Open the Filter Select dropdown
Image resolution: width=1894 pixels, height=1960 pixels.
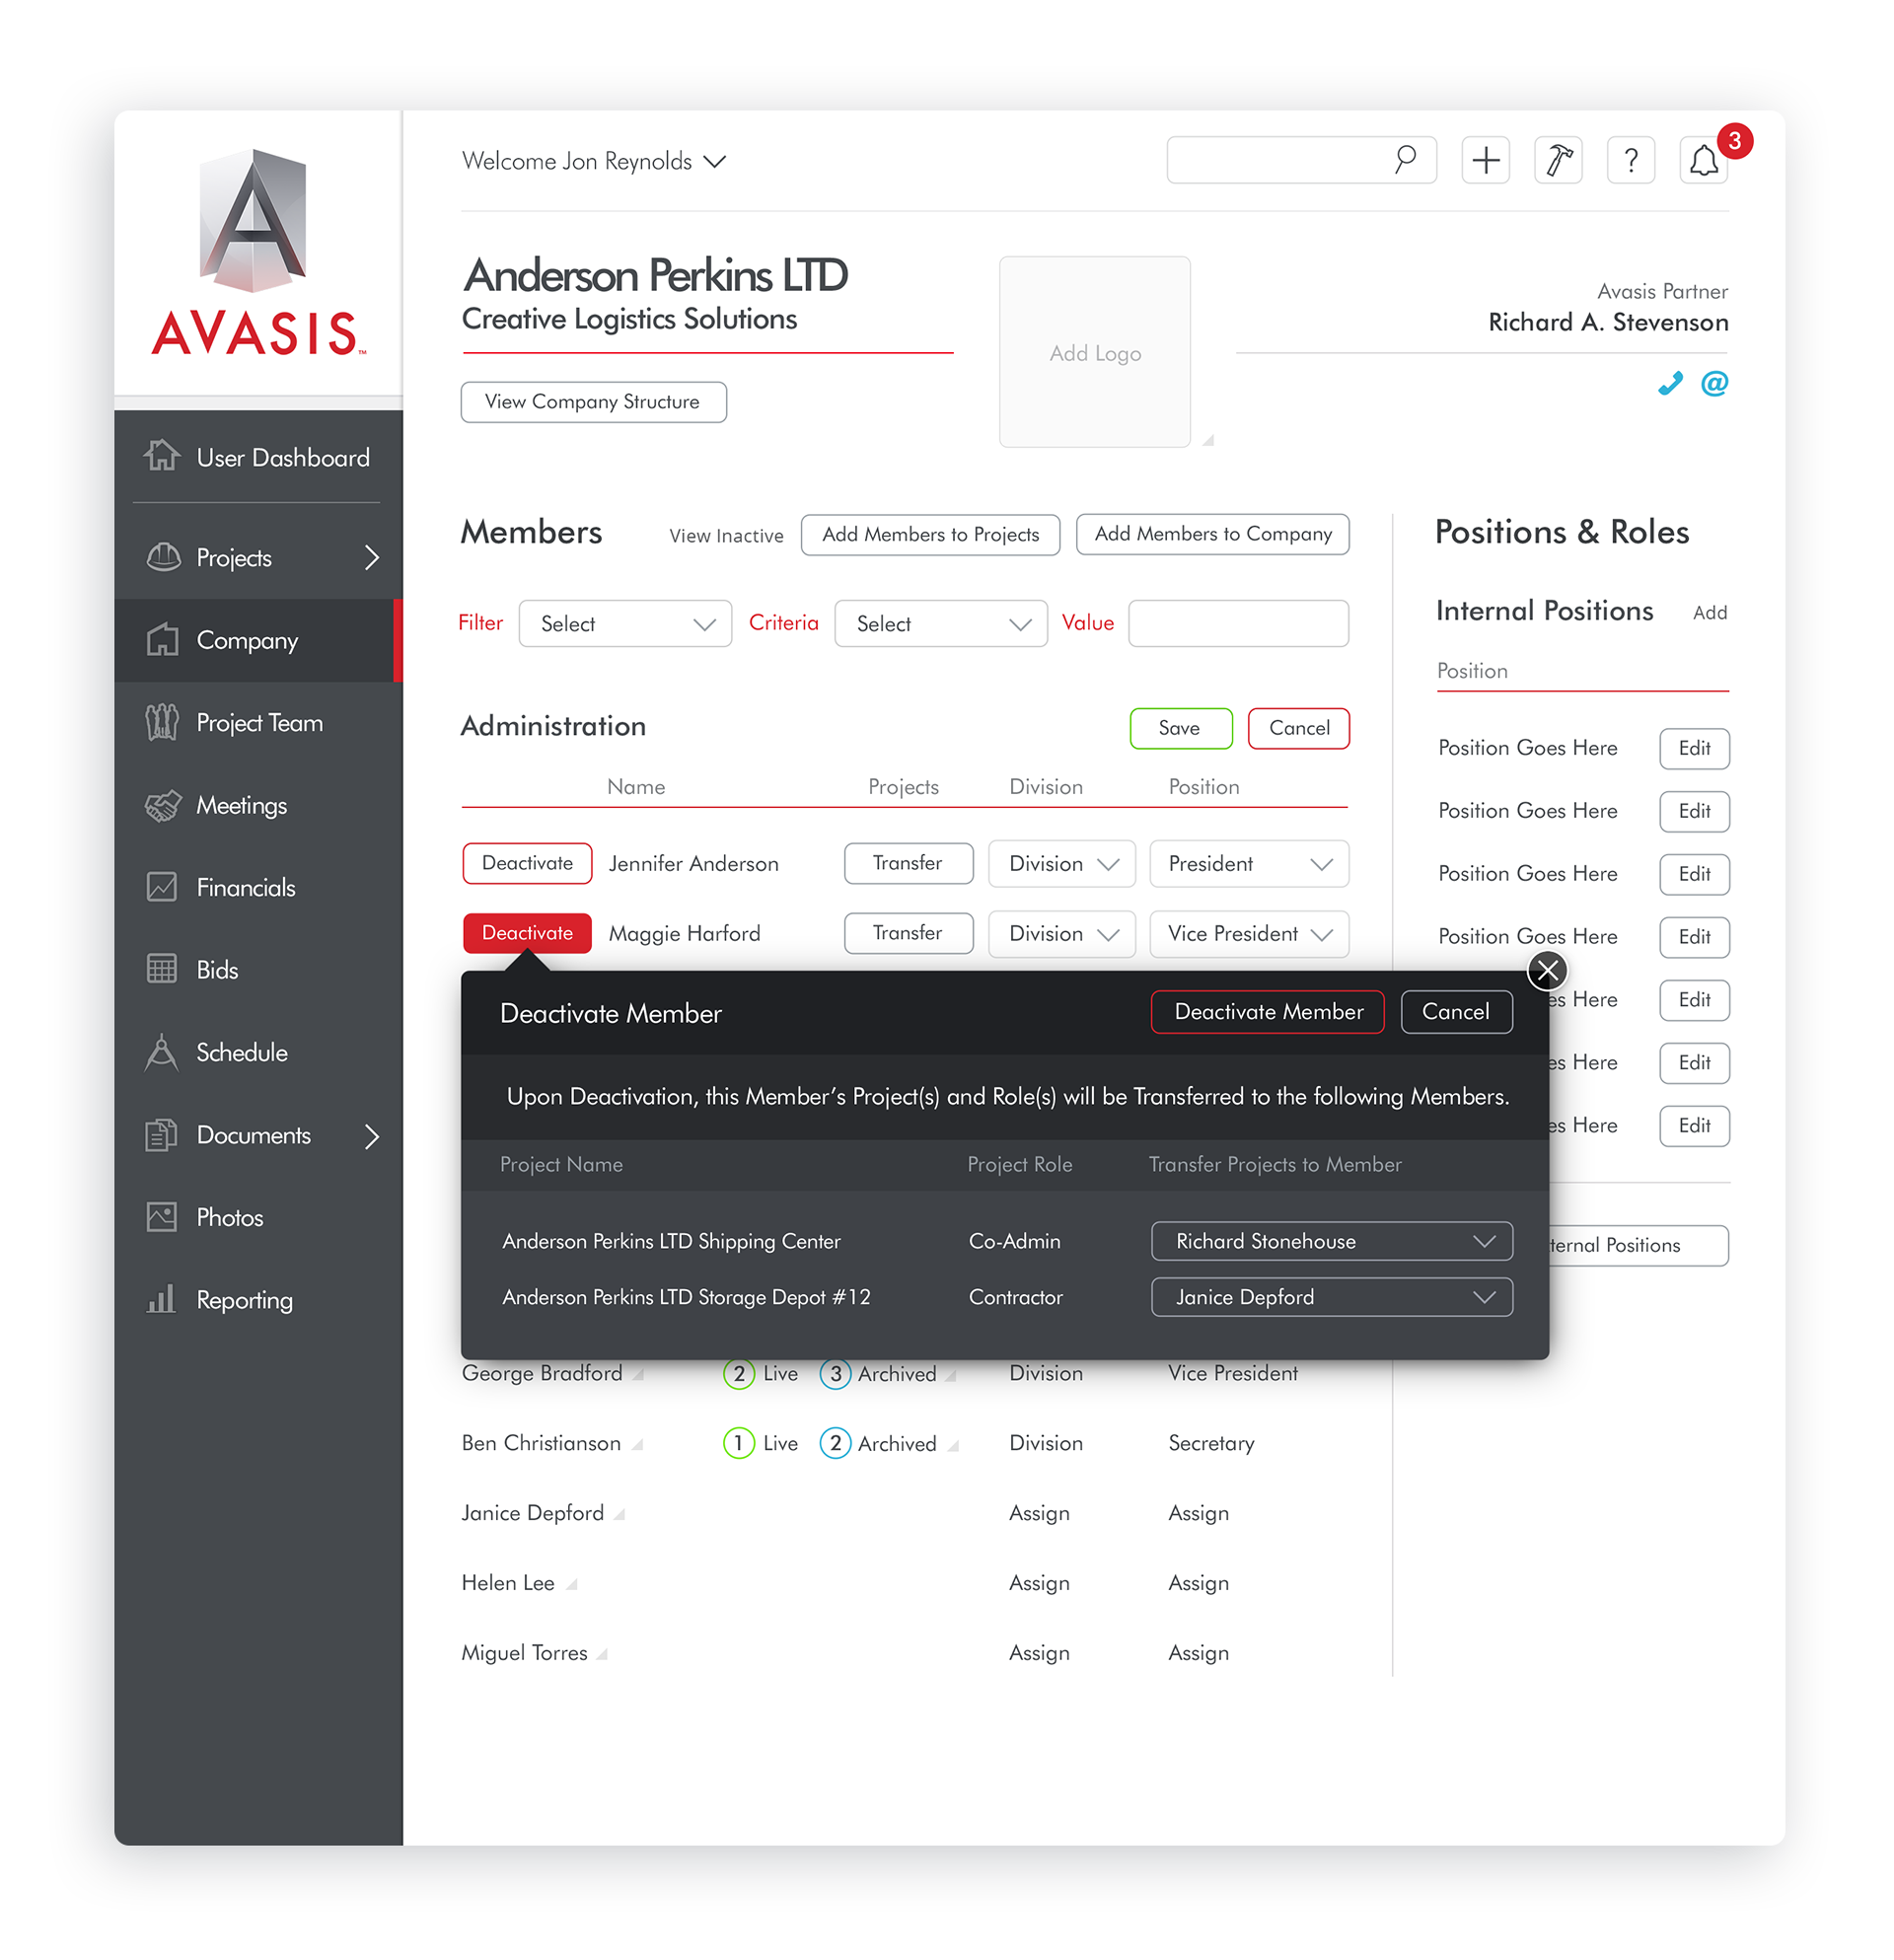[625, 623]
